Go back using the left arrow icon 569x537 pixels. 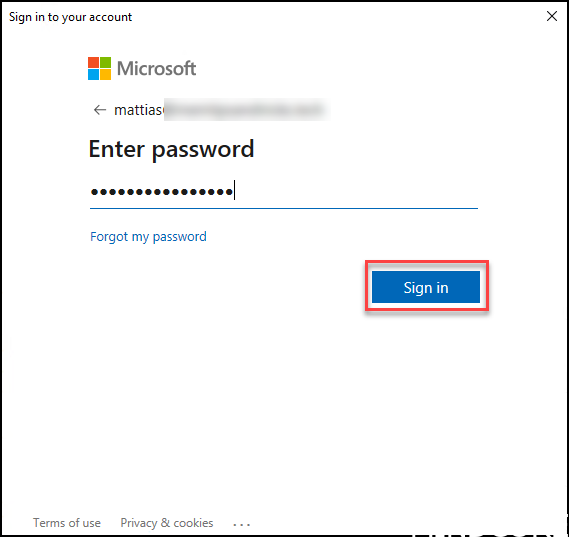point(100,110)
